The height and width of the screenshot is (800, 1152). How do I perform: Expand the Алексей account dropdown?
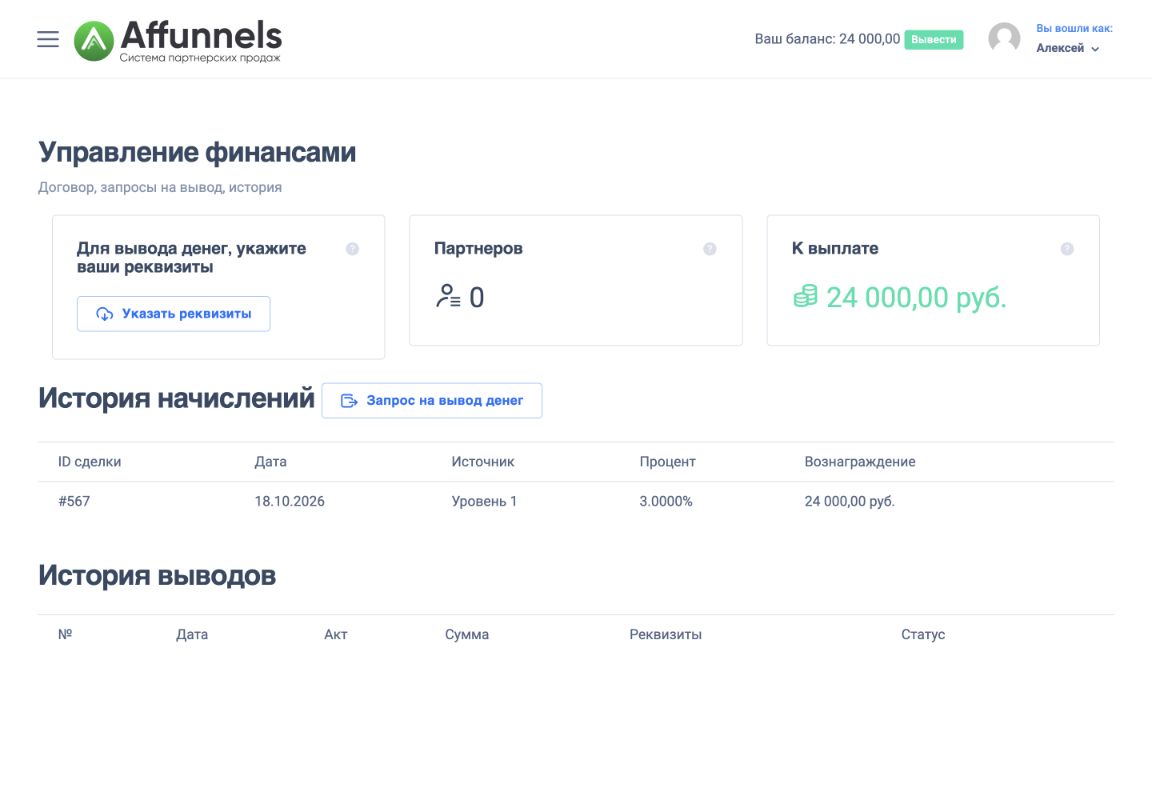[1068, 48]
